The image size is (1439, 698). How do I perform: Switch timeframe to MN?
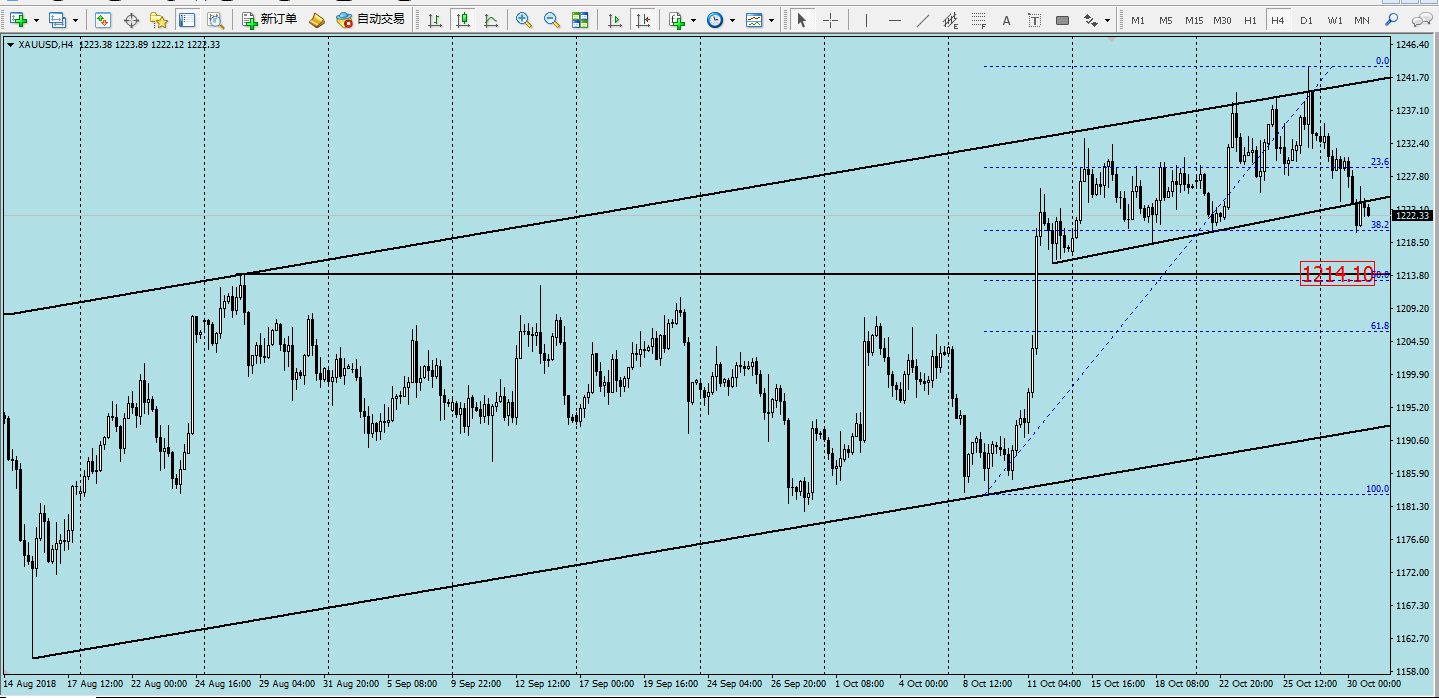(x=1362, y=20)
